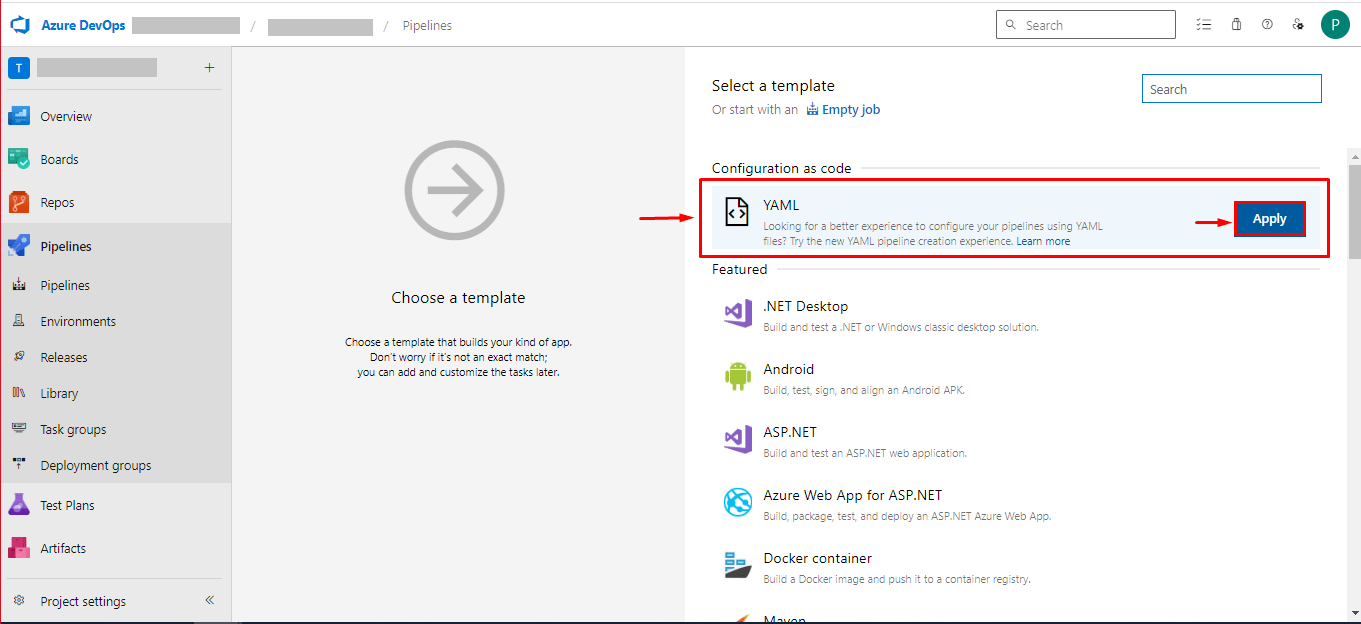1361x624 pixels.
Task: Start with an Empty job link
Action: (x=851, y=110)
